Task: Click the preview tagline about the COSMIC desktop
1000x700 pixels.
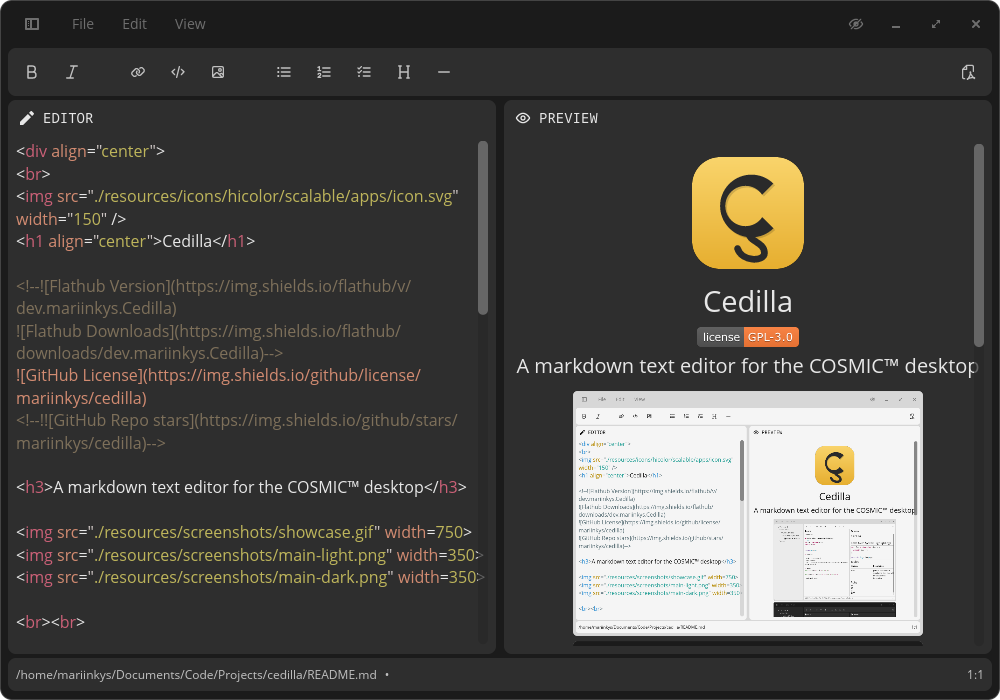Action: coord(747,366)
